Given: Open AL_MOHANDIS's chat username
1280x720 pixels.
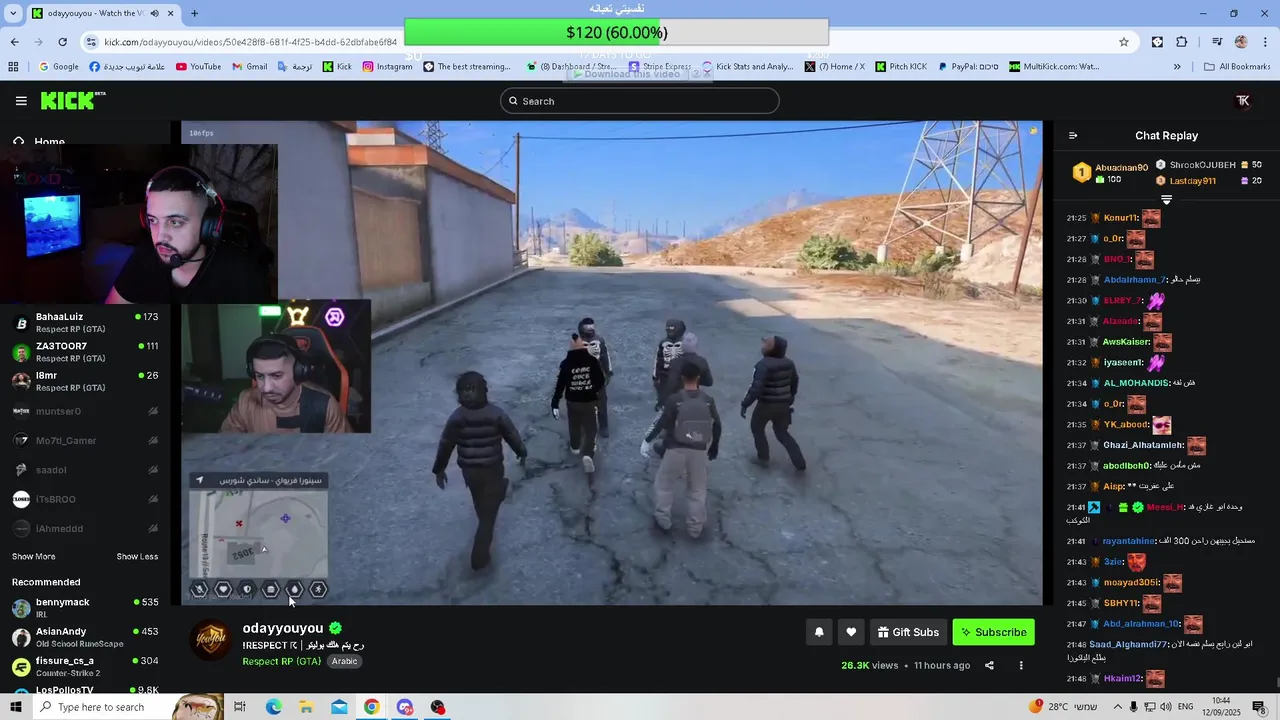Looking at the screenshot, I should coord(1136,383).
